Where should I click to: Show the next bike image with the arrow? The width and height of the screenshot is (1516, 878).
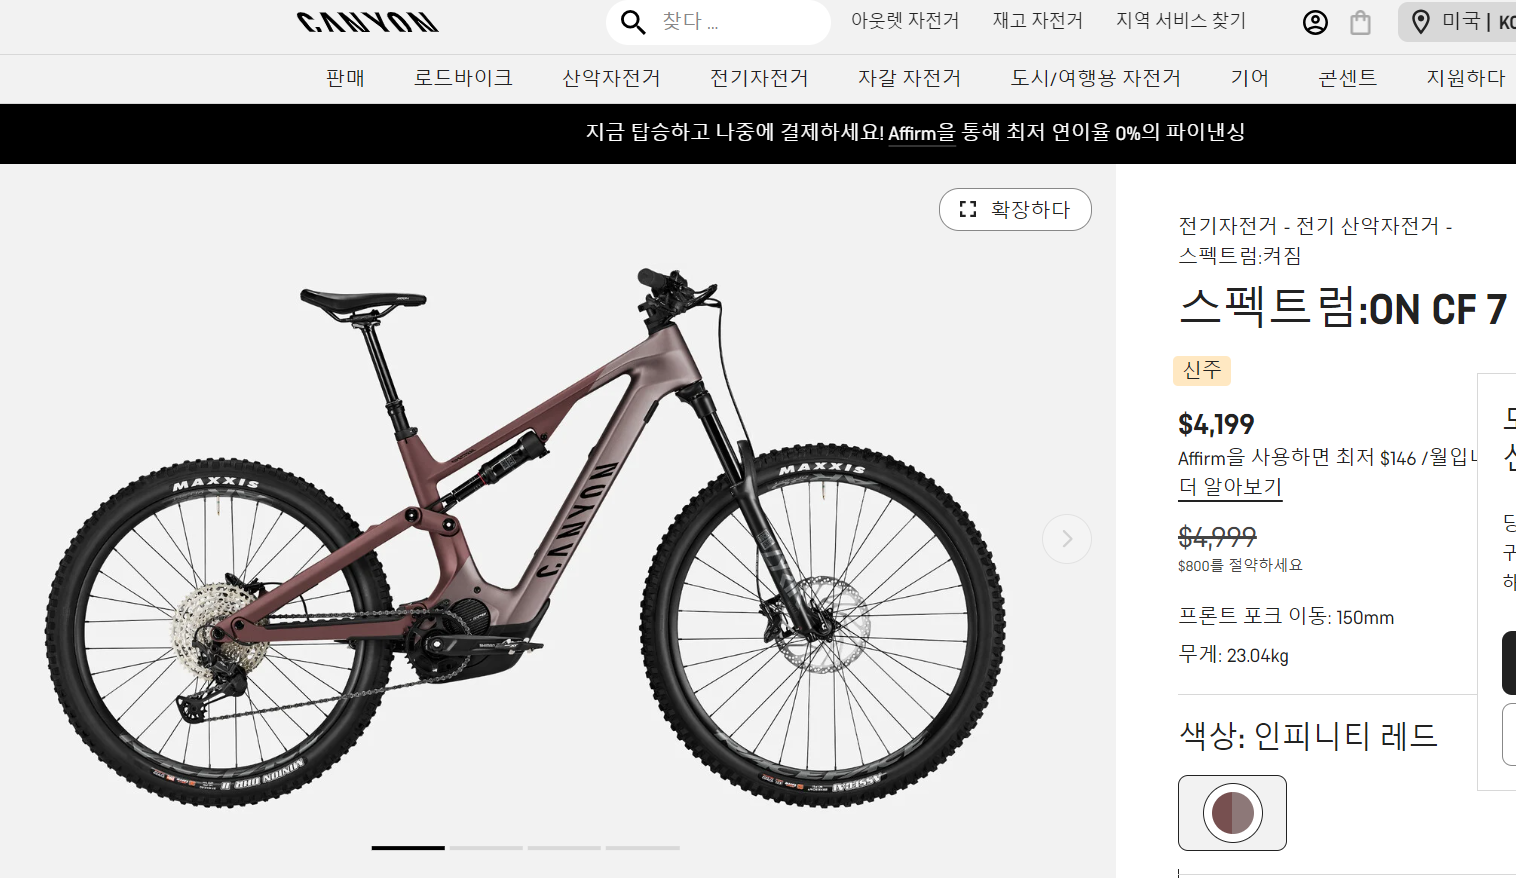click(x=1067, y=539)
